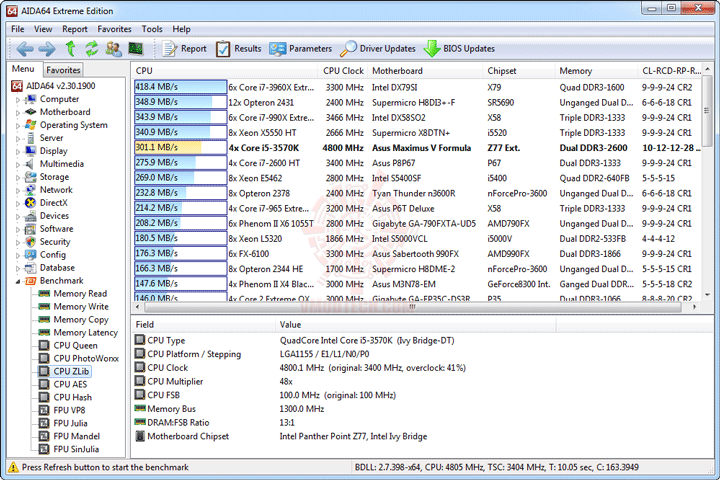Select AIDA64 v2.30.1900 root node icon

[17, 86]
